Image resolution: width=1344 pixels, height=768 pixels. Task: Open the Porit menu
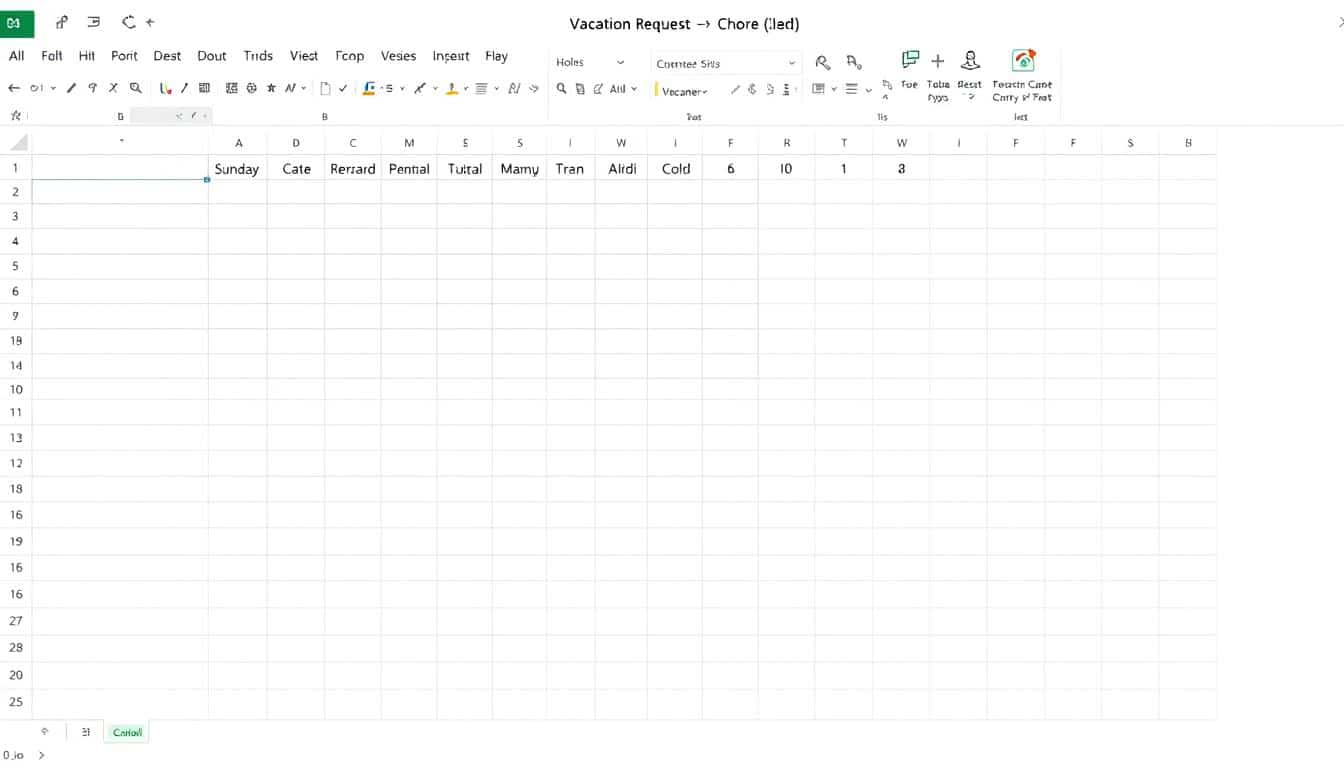coord(124,56)
